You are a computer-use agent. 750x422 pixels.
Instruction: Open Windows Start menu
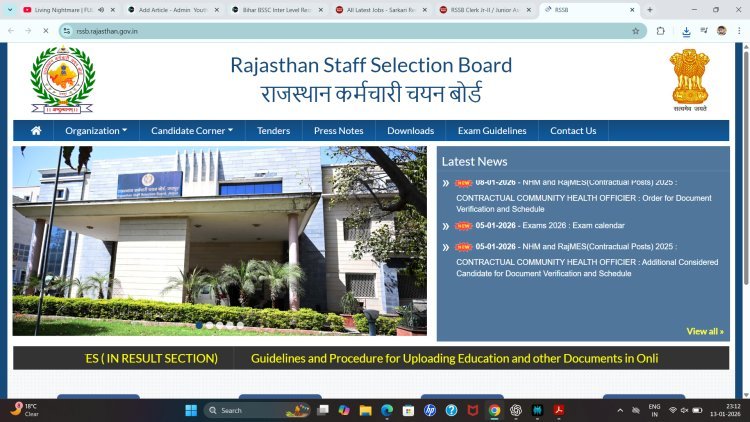(191, 411)
